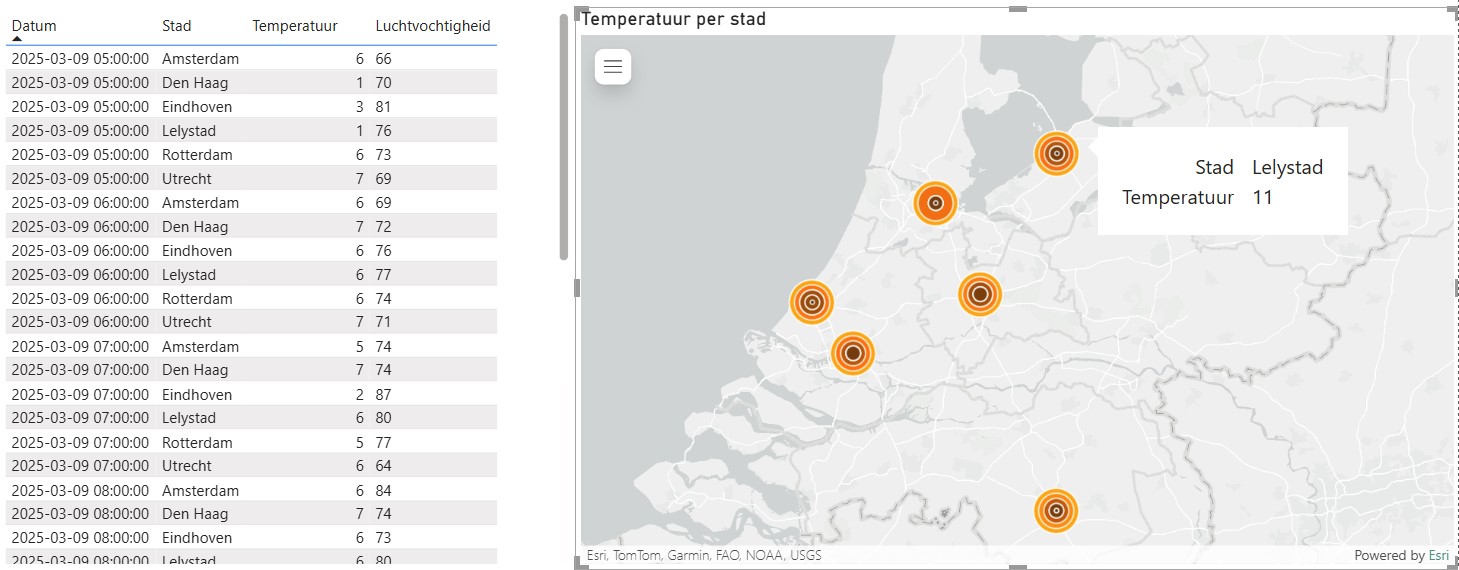
Task: Select Amsterdam in the 05:00:00 row
Action: click(x=200, y=59)
